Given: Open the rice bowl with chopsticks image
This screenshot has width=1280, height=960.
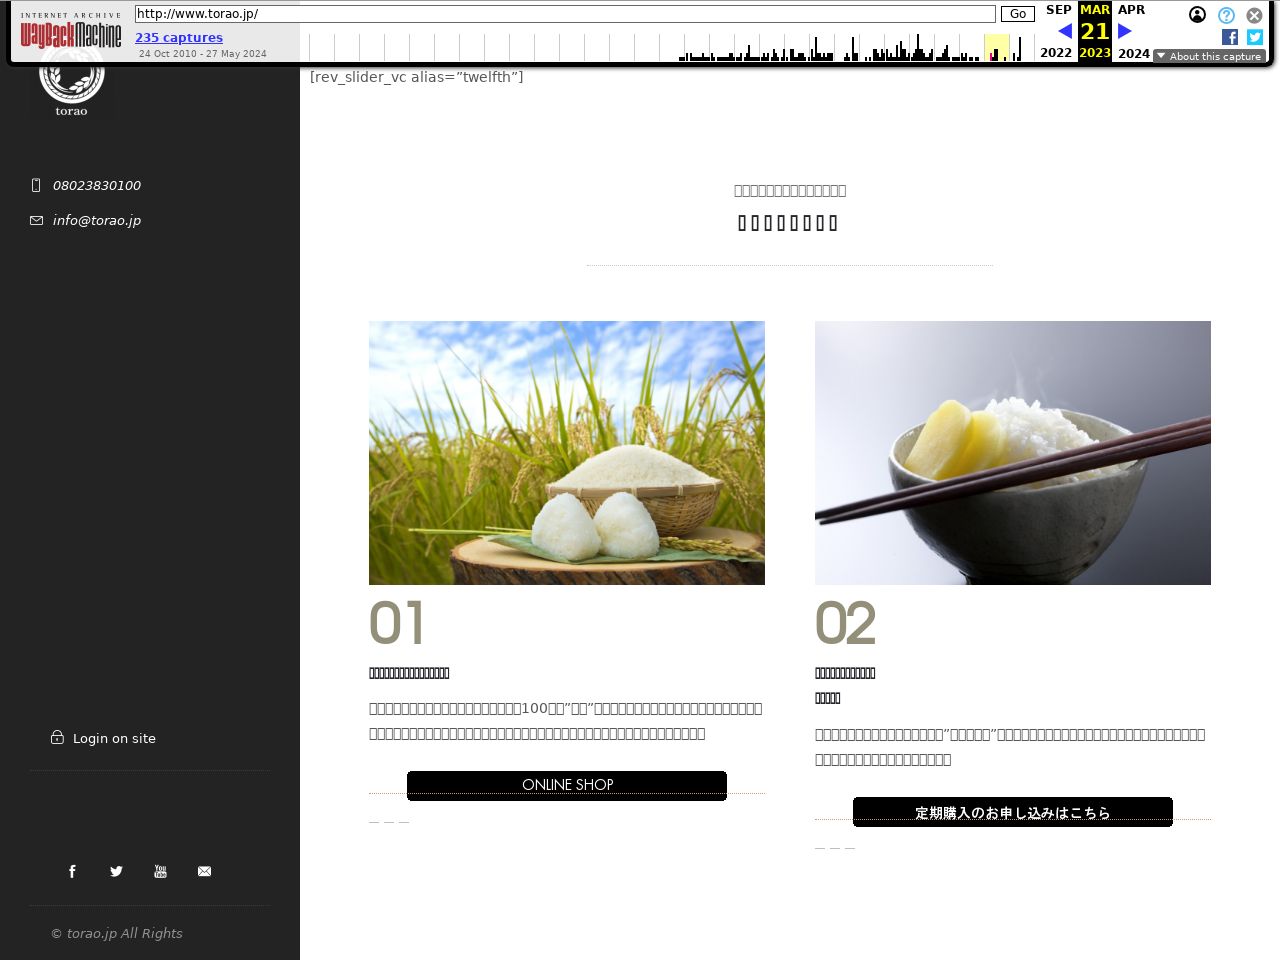Looking at the screenshot, I should 1013,453.
